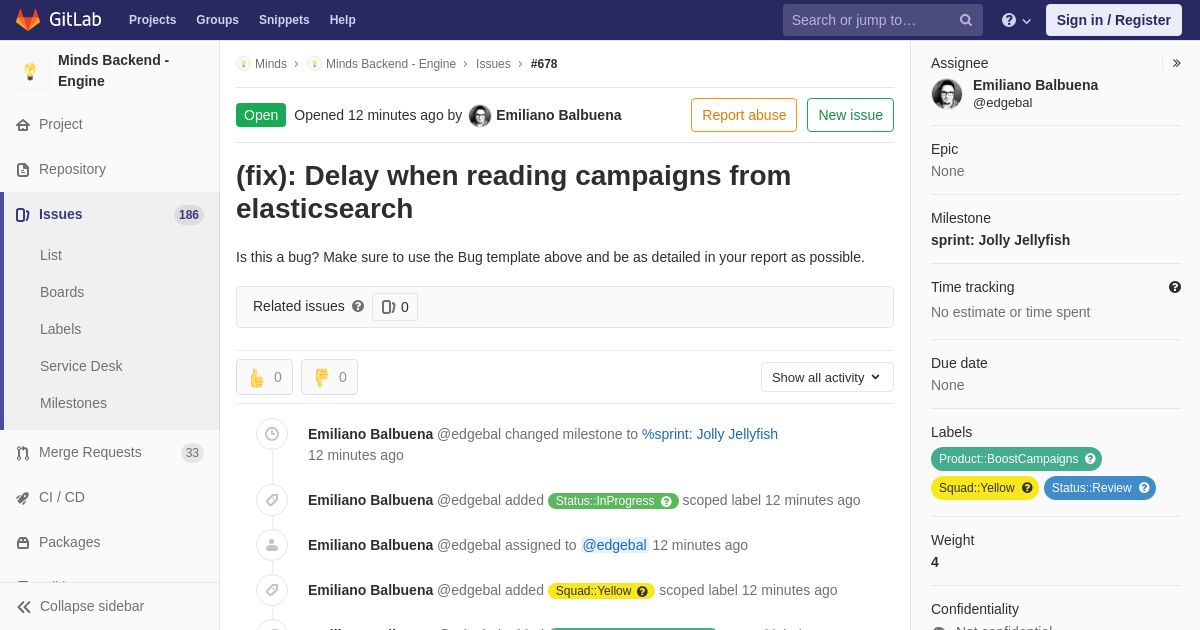Click the Time tracking help icon
This screenshot has width=1200, height=630.
pos(1175,287)
